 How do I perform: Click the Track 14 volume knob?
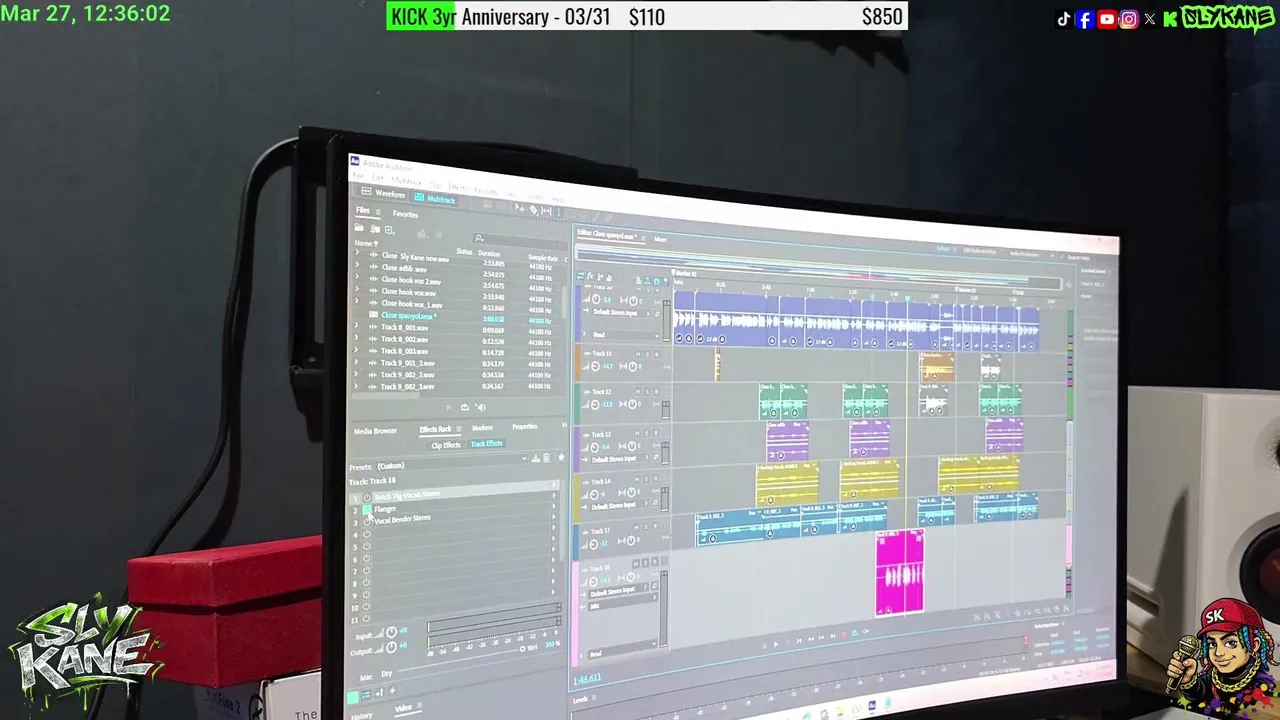[594, 494]
